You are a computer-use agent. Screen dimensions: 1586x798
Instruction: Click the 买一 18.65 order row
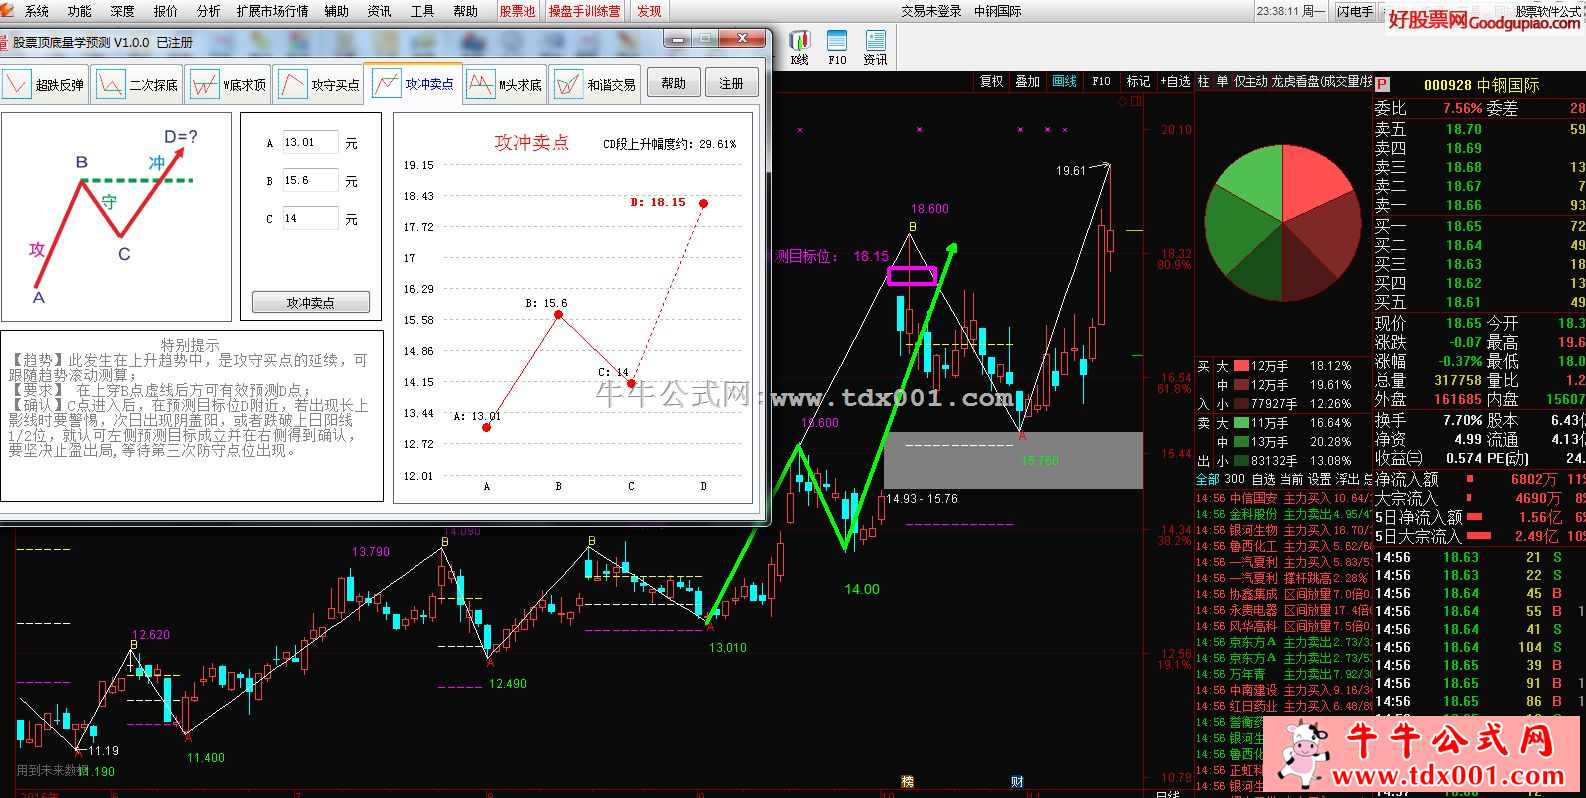pos(1479,226)
